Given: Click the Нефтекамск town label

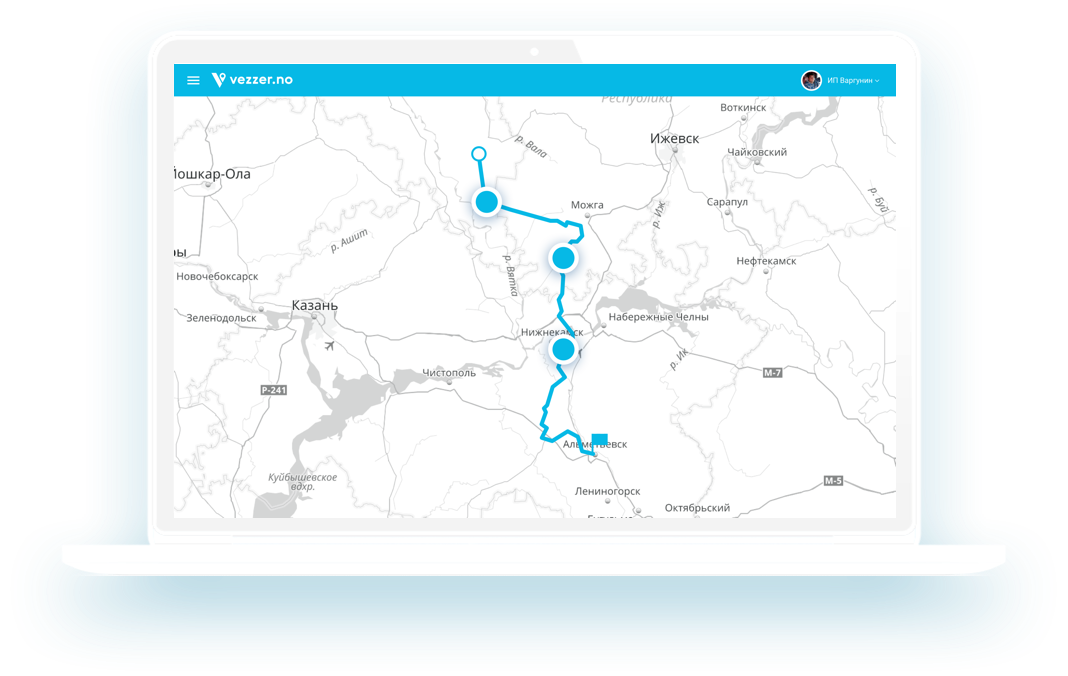Looking at the screenshot, I should click(x=766, y=260).
